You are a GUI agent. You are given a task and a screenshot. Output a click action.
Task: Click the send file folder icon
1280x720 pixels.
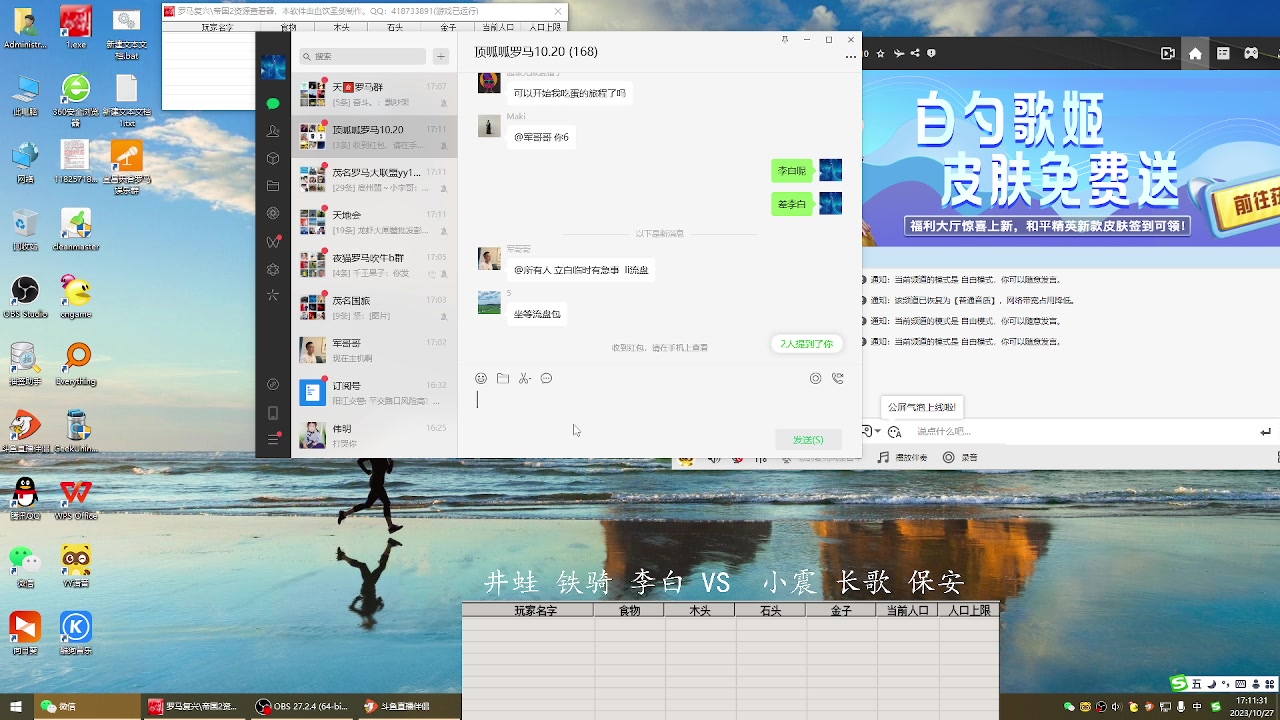click(503, 378)
